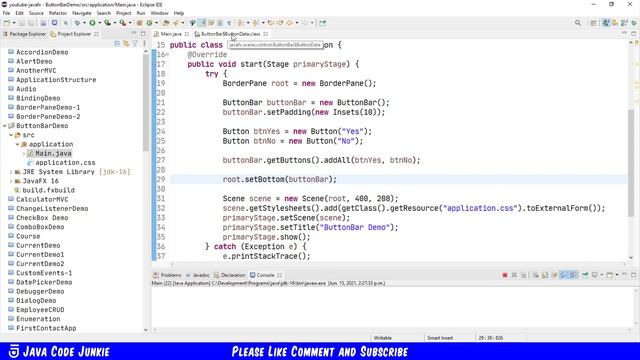Screen dimensions: 640x360
Task: Select the CalculatorMVC project
Action: click(x=42, y=200)
